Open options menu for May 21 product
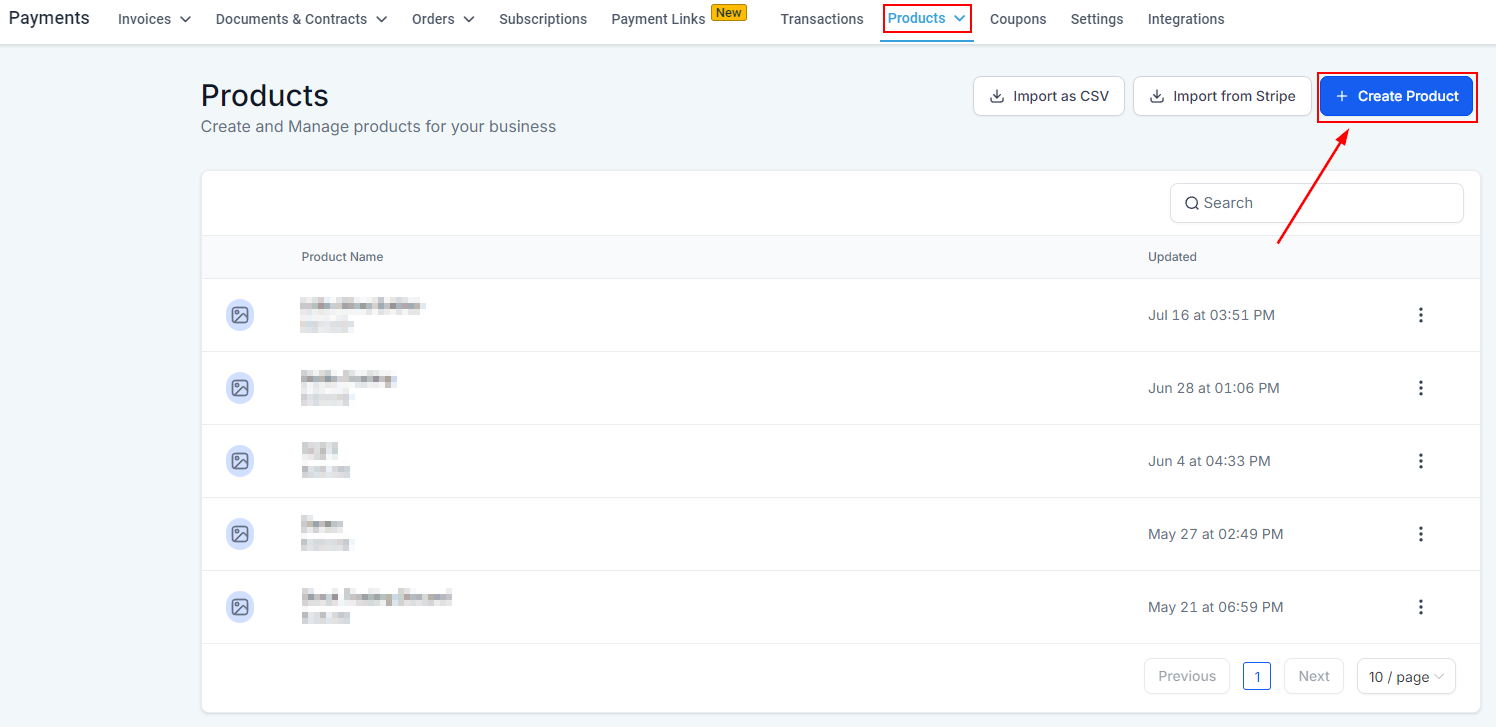Viewport: 1496px width, 727px height. pyautogui.click(x=1420, y=607)
